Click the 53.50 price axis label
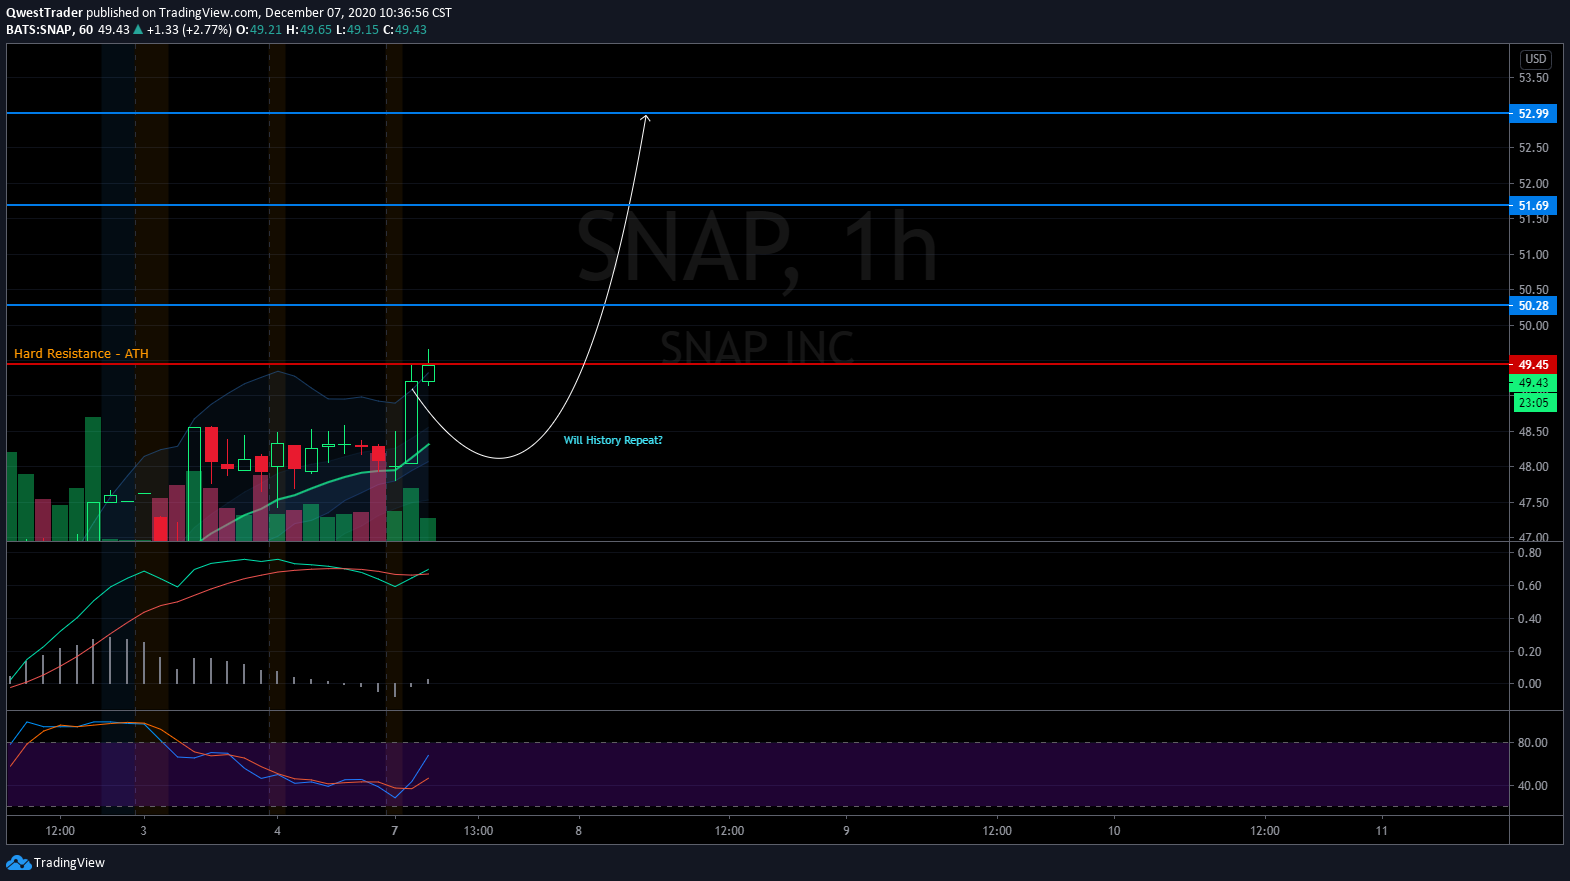 1533,78
